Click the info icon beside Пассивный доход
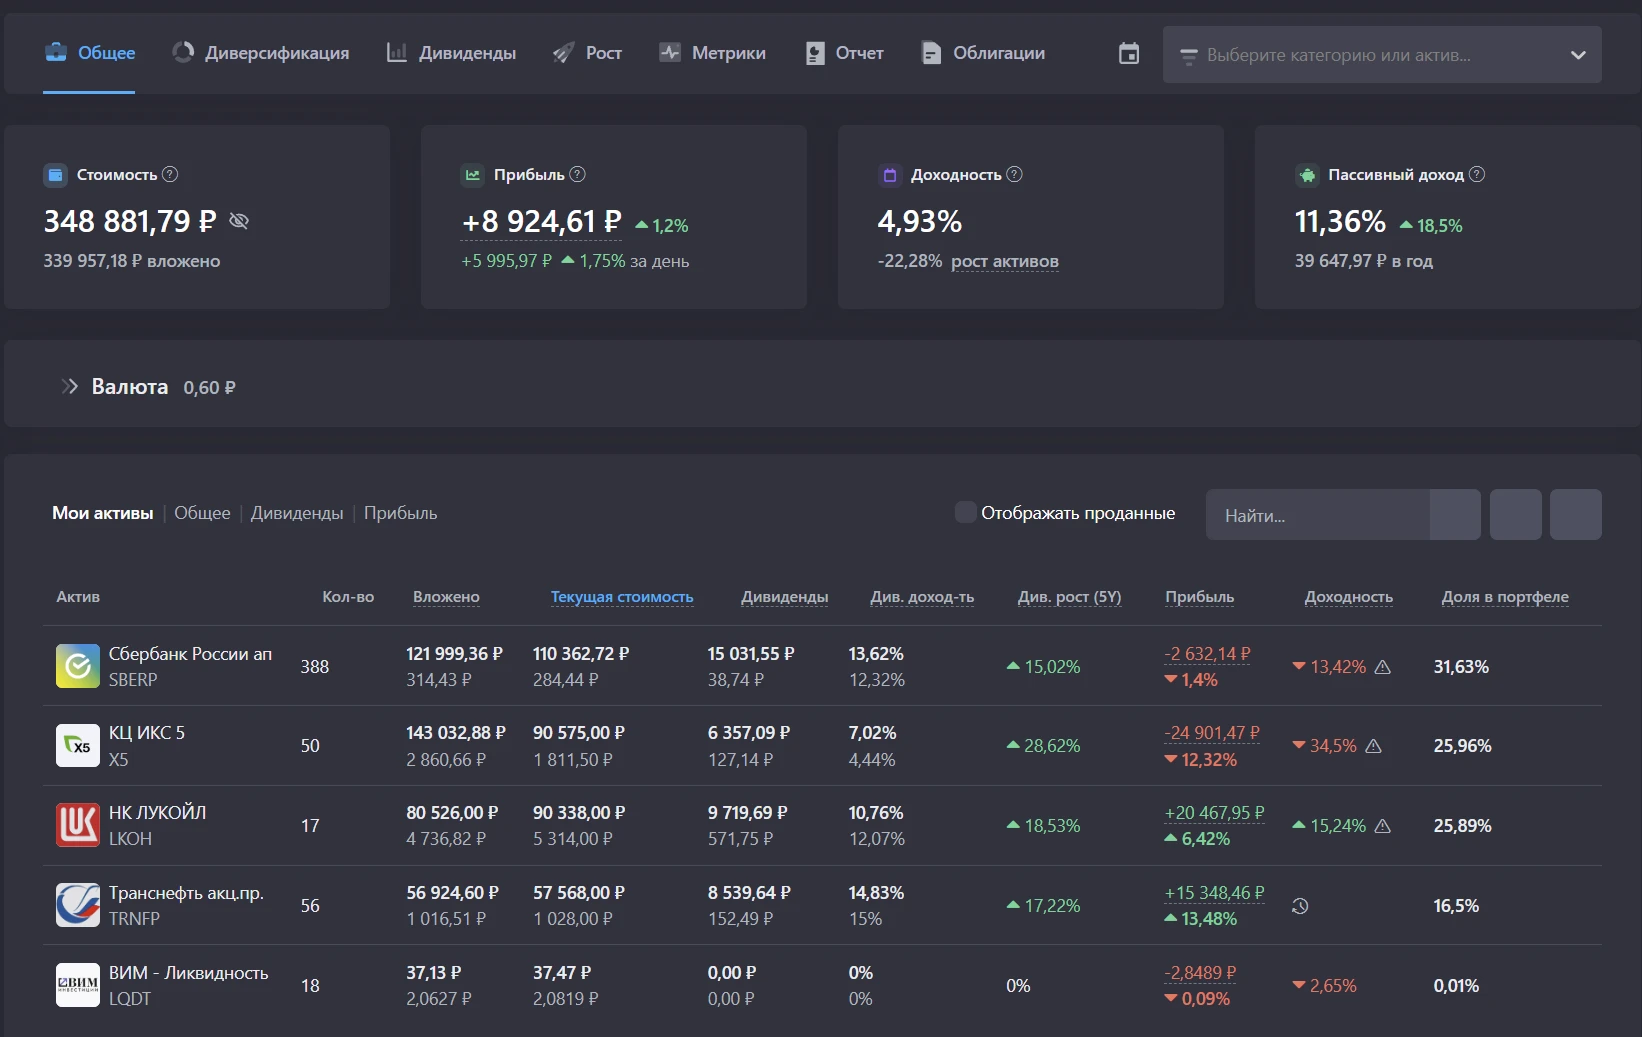The height and width of the screenshot is (1037, 1642). coord(1477,174)
